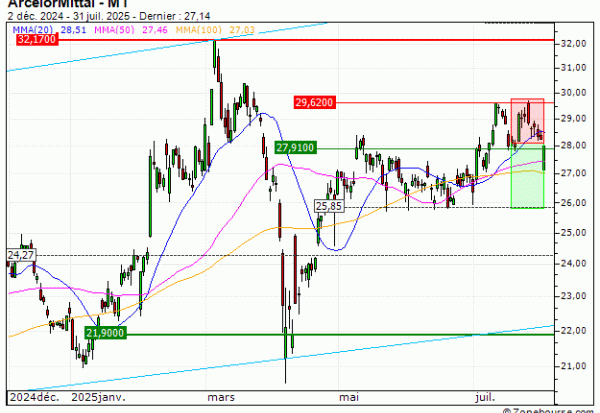Click the 27,00 price axis tick
Image resolution: width=600 pixels, height=413 pixels.
(x=573, y=173)
